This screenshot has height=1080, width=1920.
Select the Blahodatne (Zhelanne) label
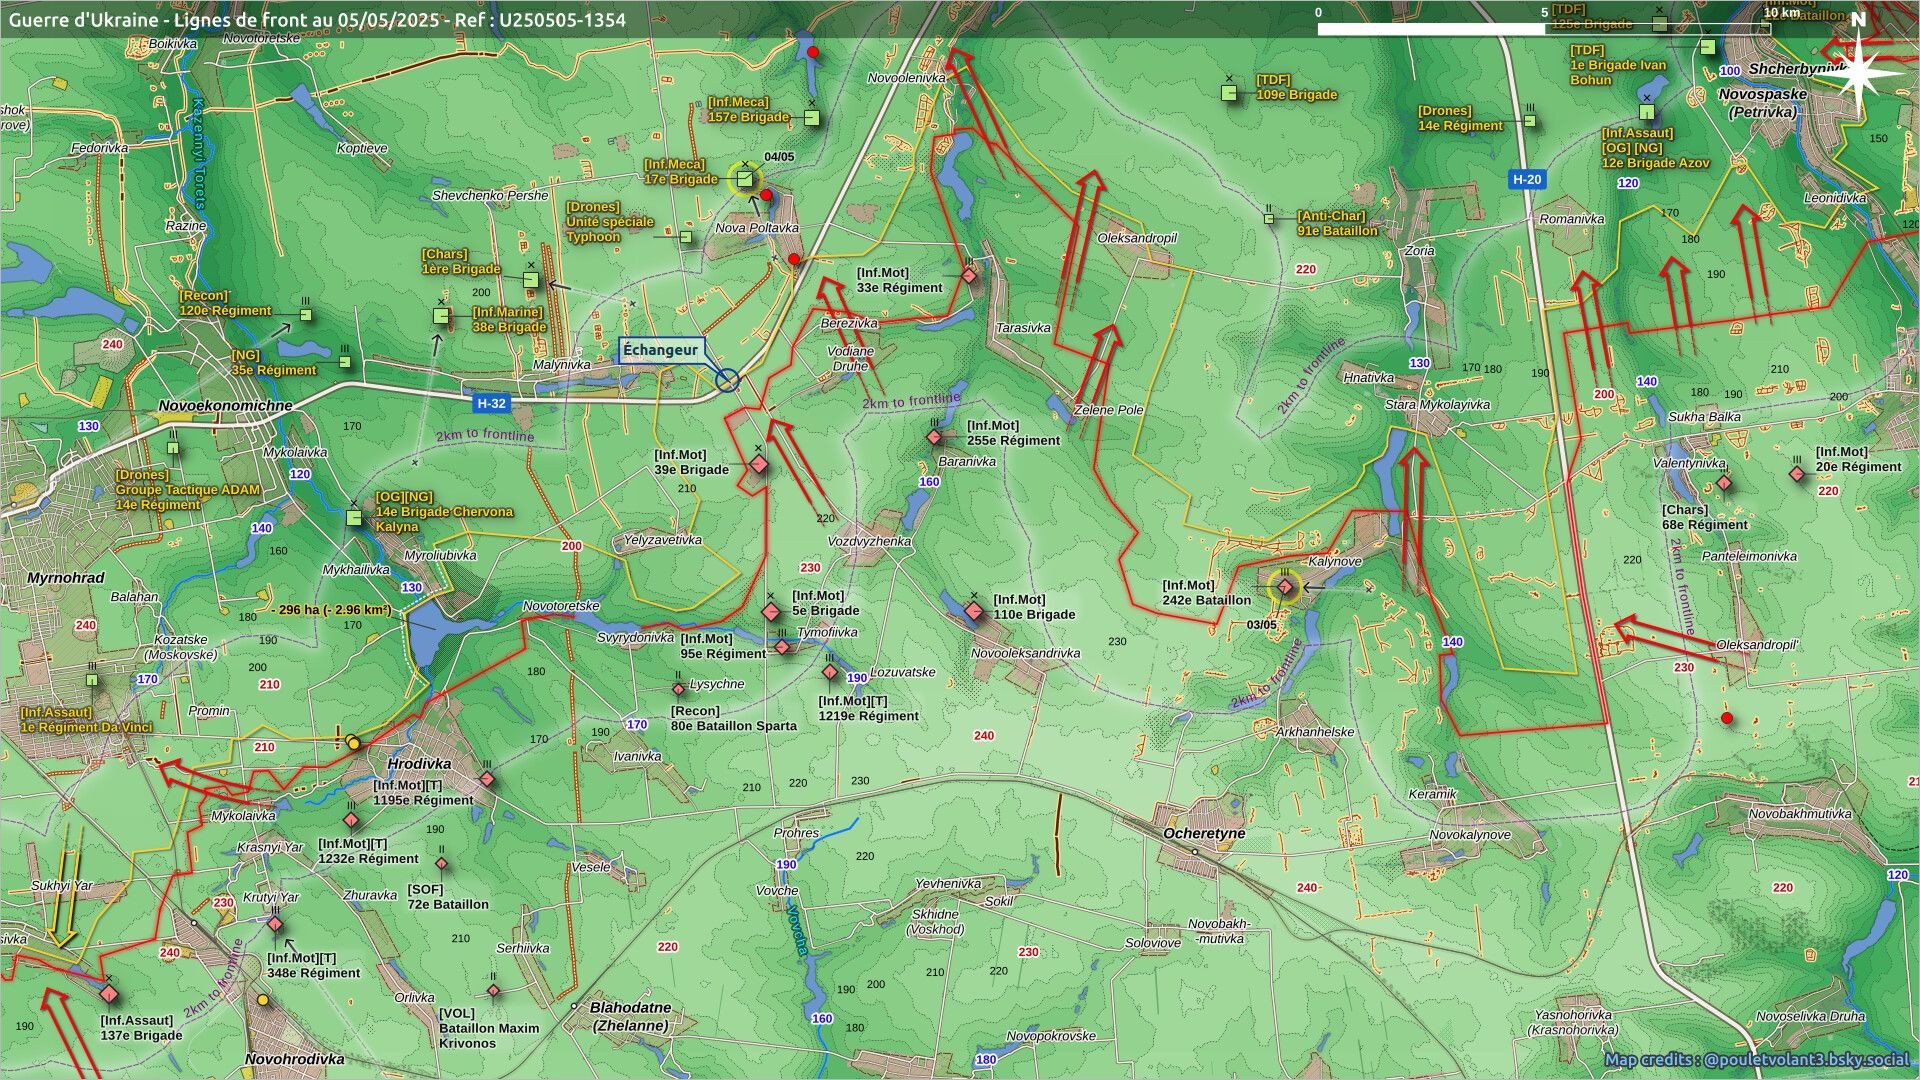(630, 1016)
